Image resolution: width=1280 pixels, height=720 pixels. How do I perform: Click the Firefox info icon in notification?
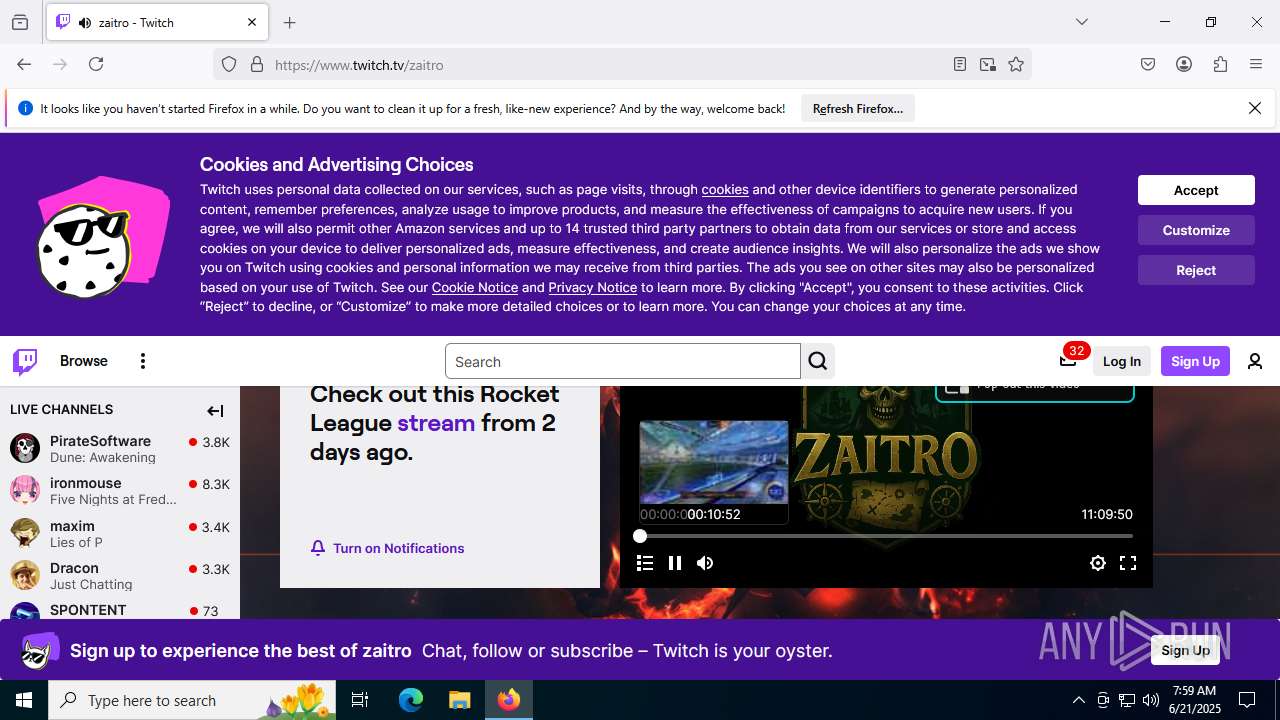click(x=25, y=108)
